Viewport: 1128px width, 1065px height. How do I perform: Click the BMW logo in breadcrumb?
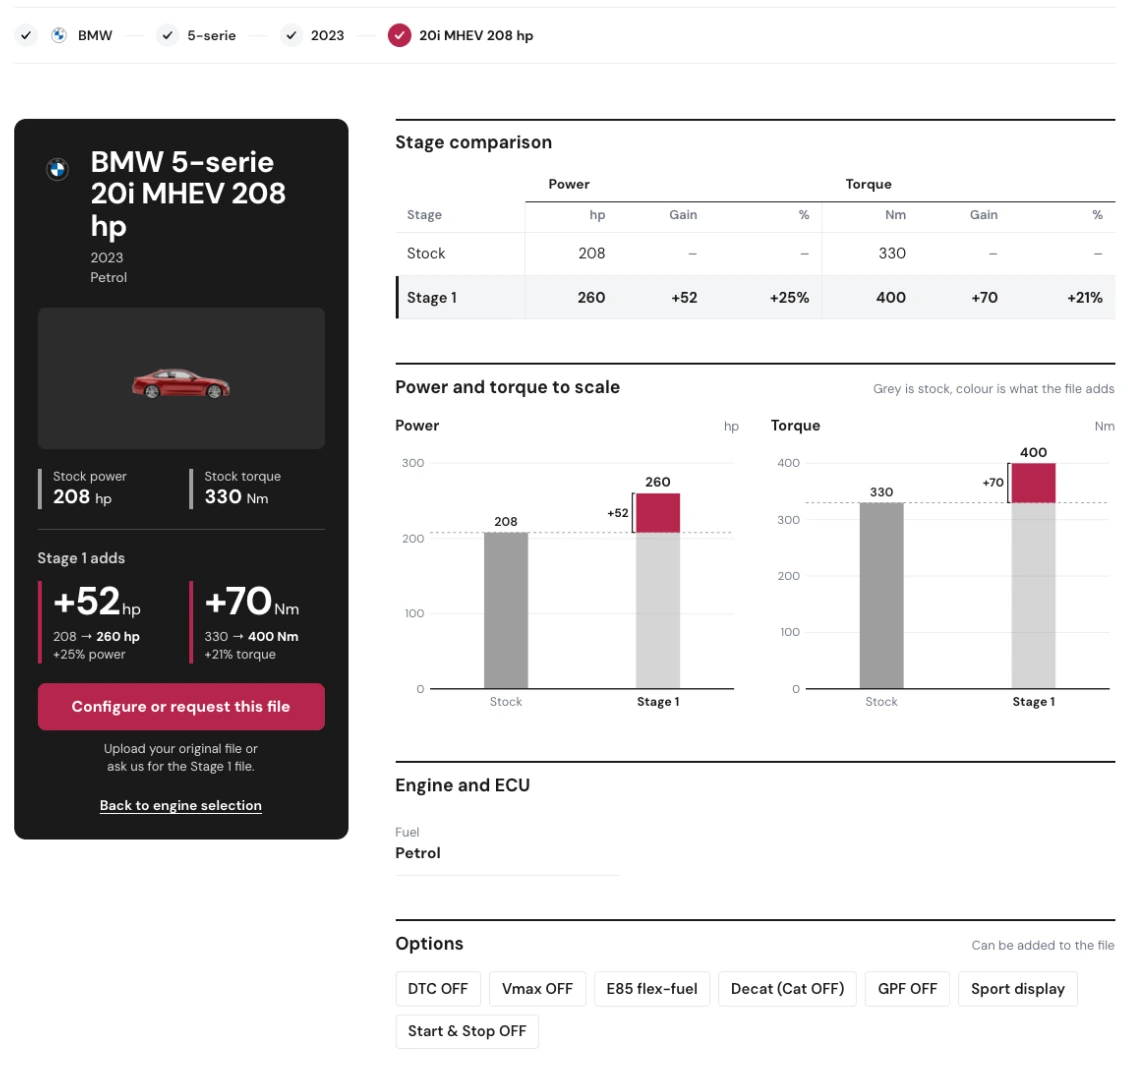click(59, 35)
